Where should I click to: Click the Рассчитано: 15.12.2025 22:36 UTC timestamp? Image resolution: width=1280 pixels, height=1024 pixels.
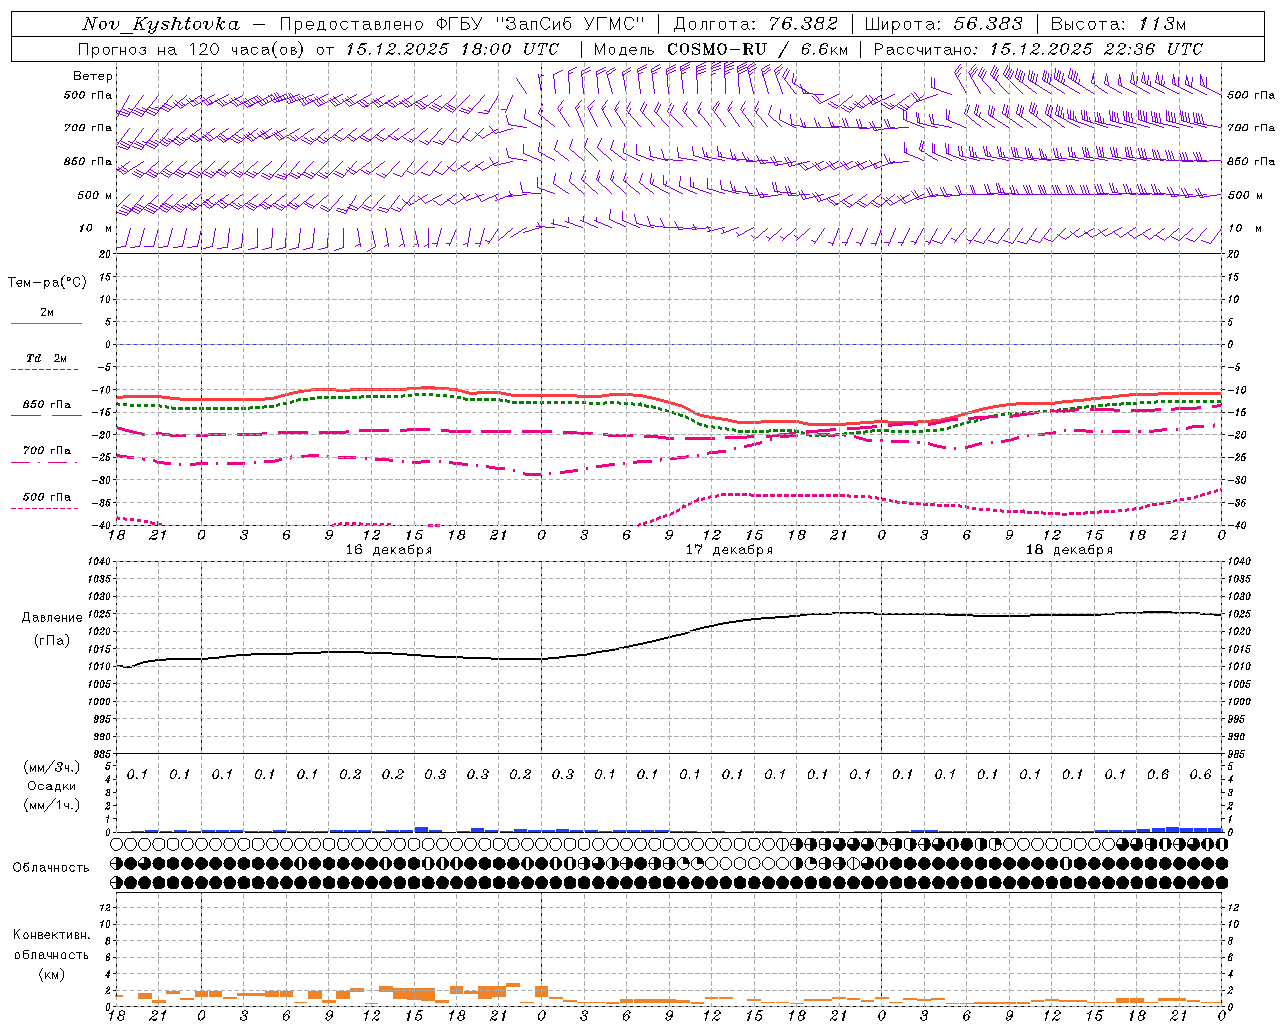pos(1038,49)
